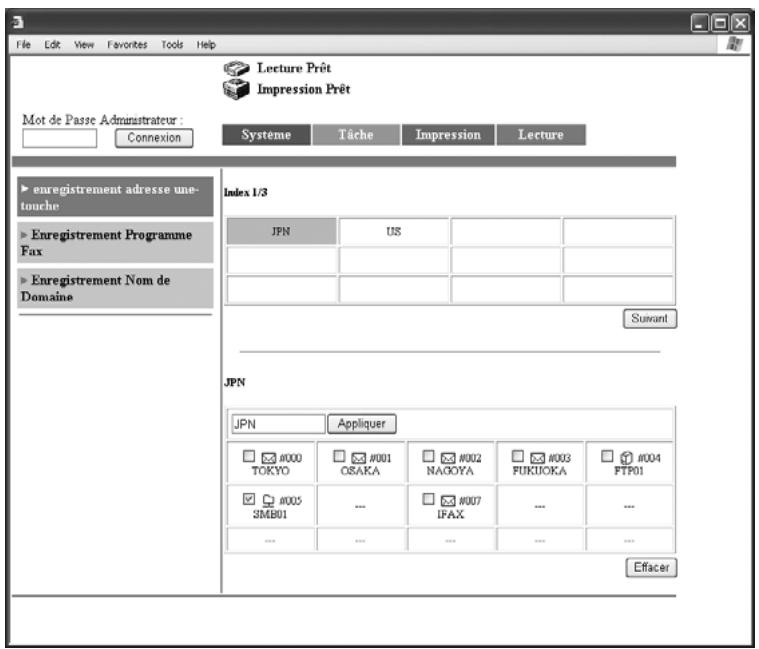The image size is (759, 649).
Task: Switch to the Lecture tab
Action: point(541,135)
